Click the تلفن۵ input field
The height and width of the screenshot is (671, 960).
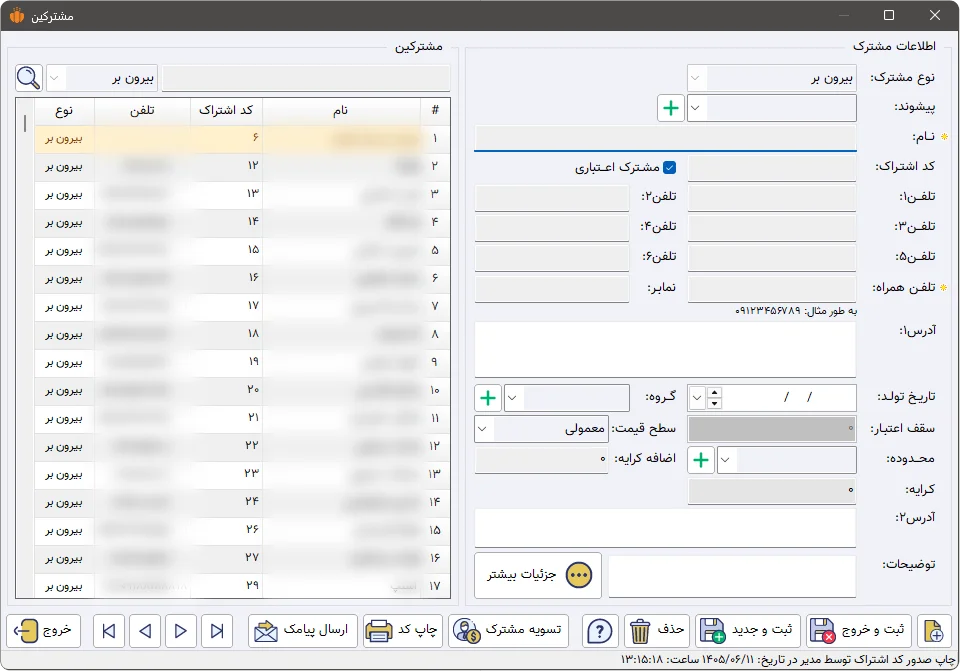click(x=771, y=257)
